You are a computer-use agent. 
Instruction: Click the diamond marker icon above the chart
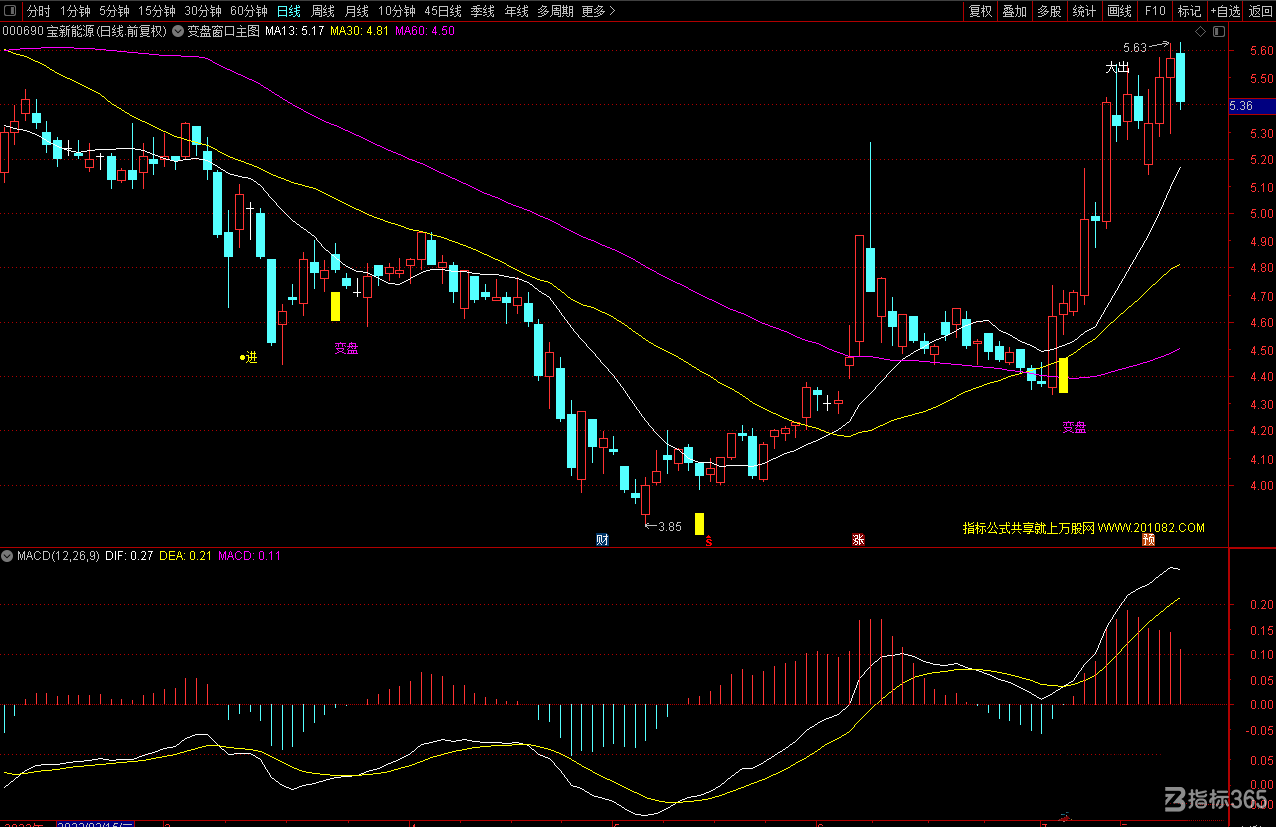(1201, 31)
